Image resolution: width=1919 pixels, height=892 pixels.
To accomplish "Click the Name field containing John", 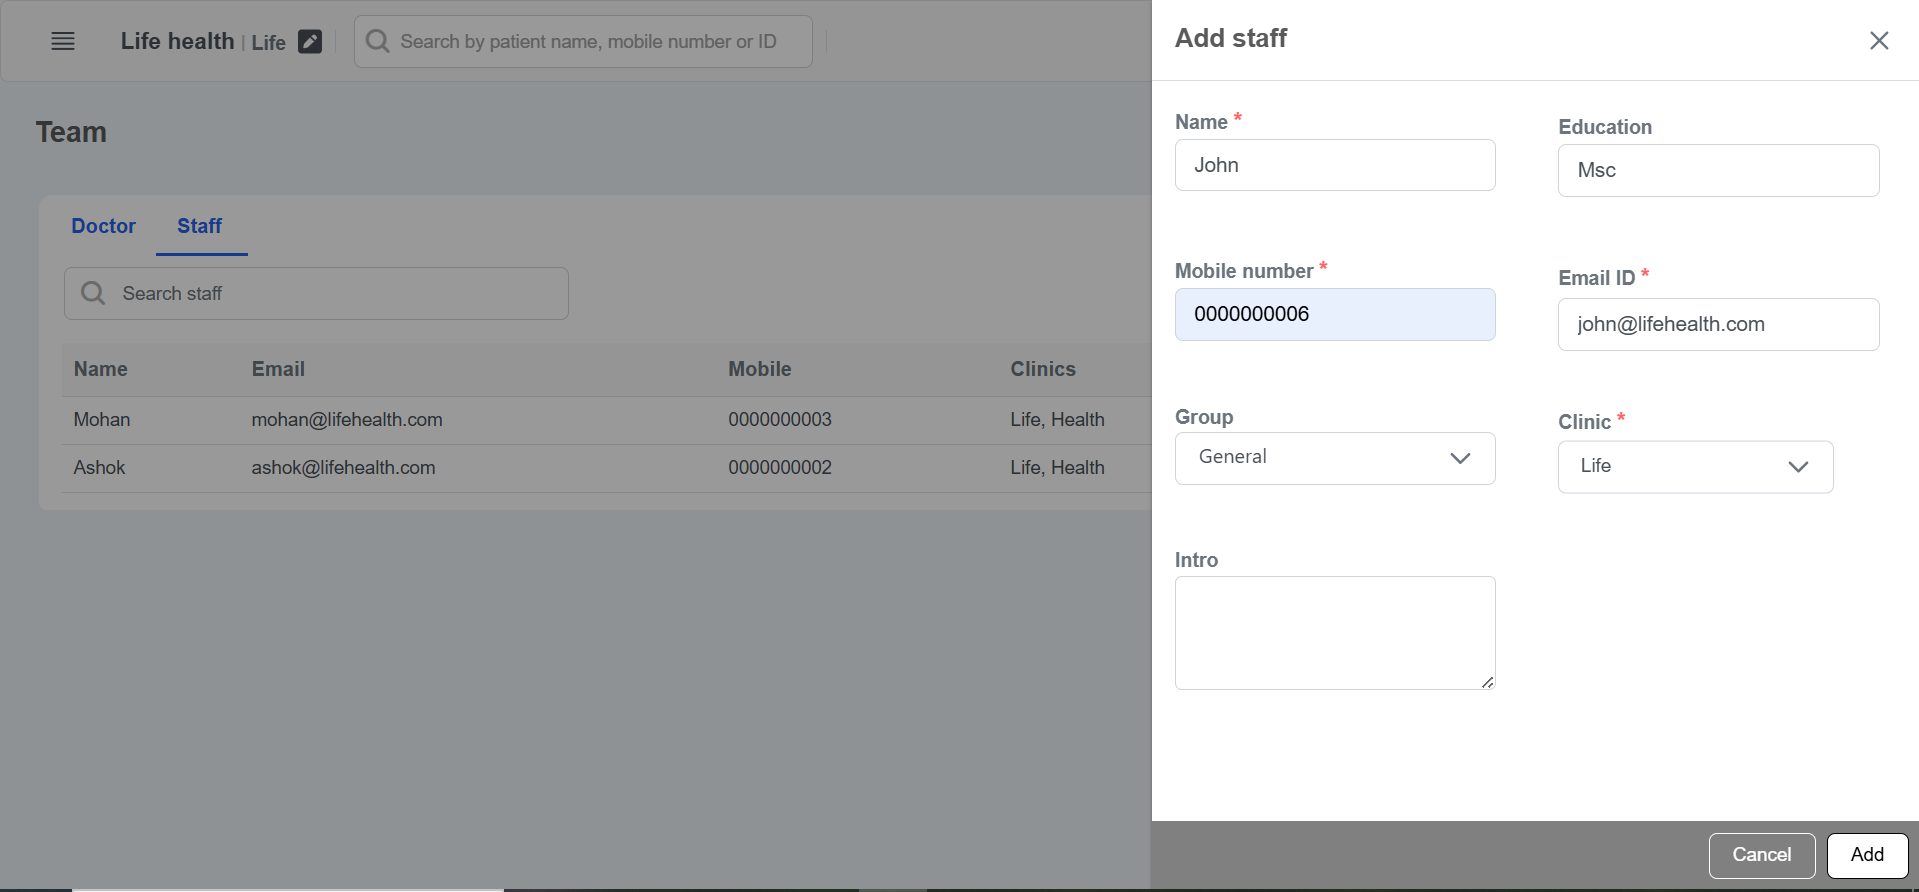I will click(1334, 165).
